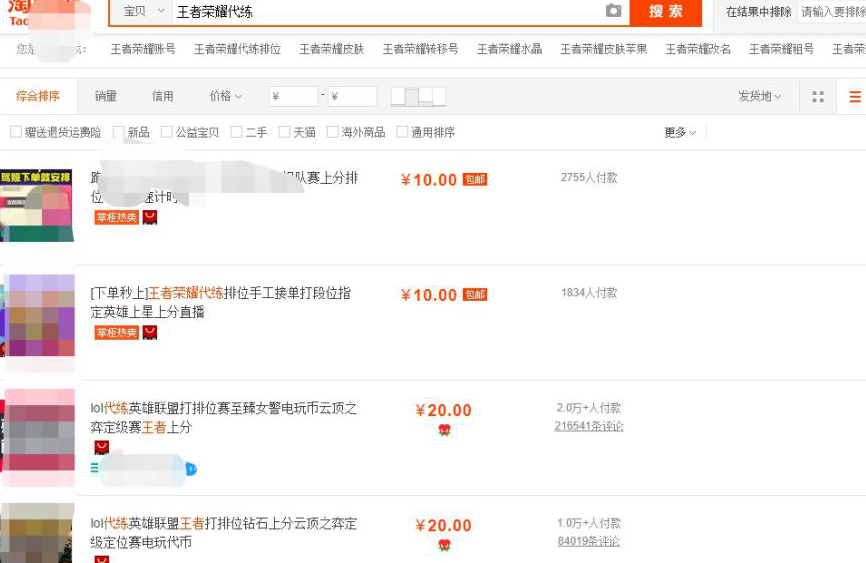Click flower icon under second ¥20.00 price
The height and width of the screenshot is (563, 866).
[x=444, y=545]
